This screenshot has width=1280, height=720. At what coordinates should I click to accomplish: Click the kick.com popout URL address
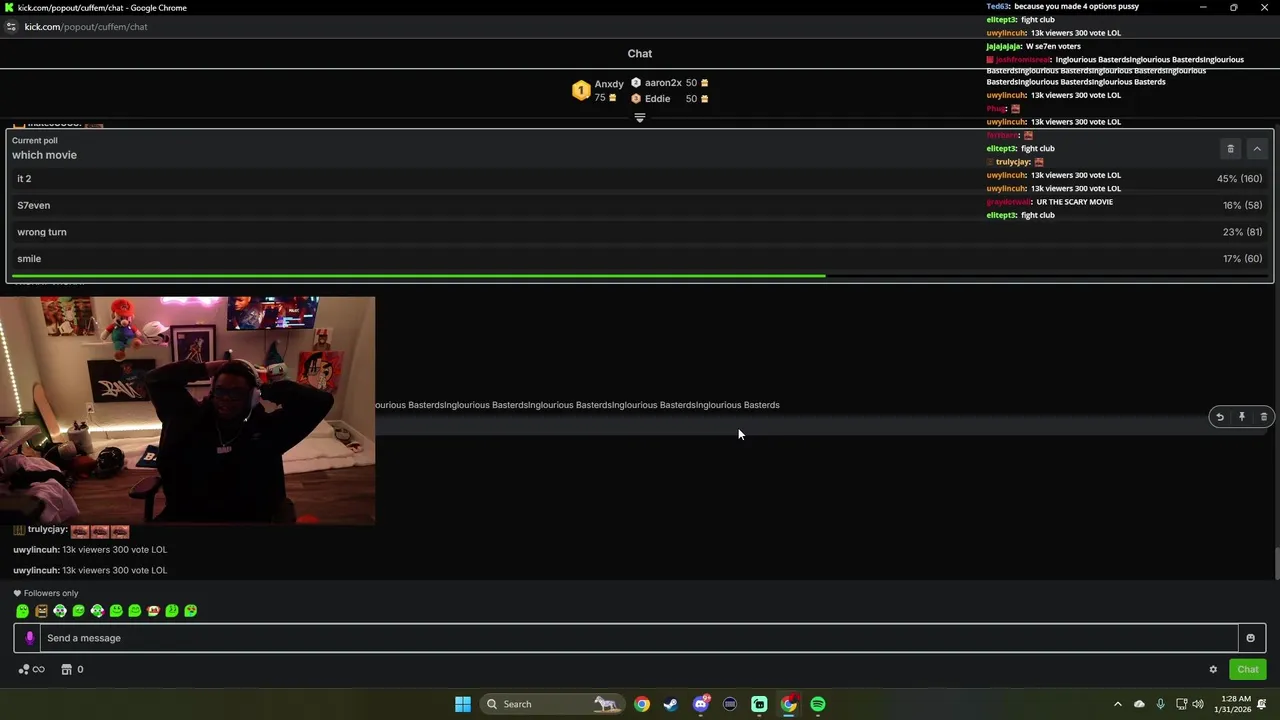[86, 27]
